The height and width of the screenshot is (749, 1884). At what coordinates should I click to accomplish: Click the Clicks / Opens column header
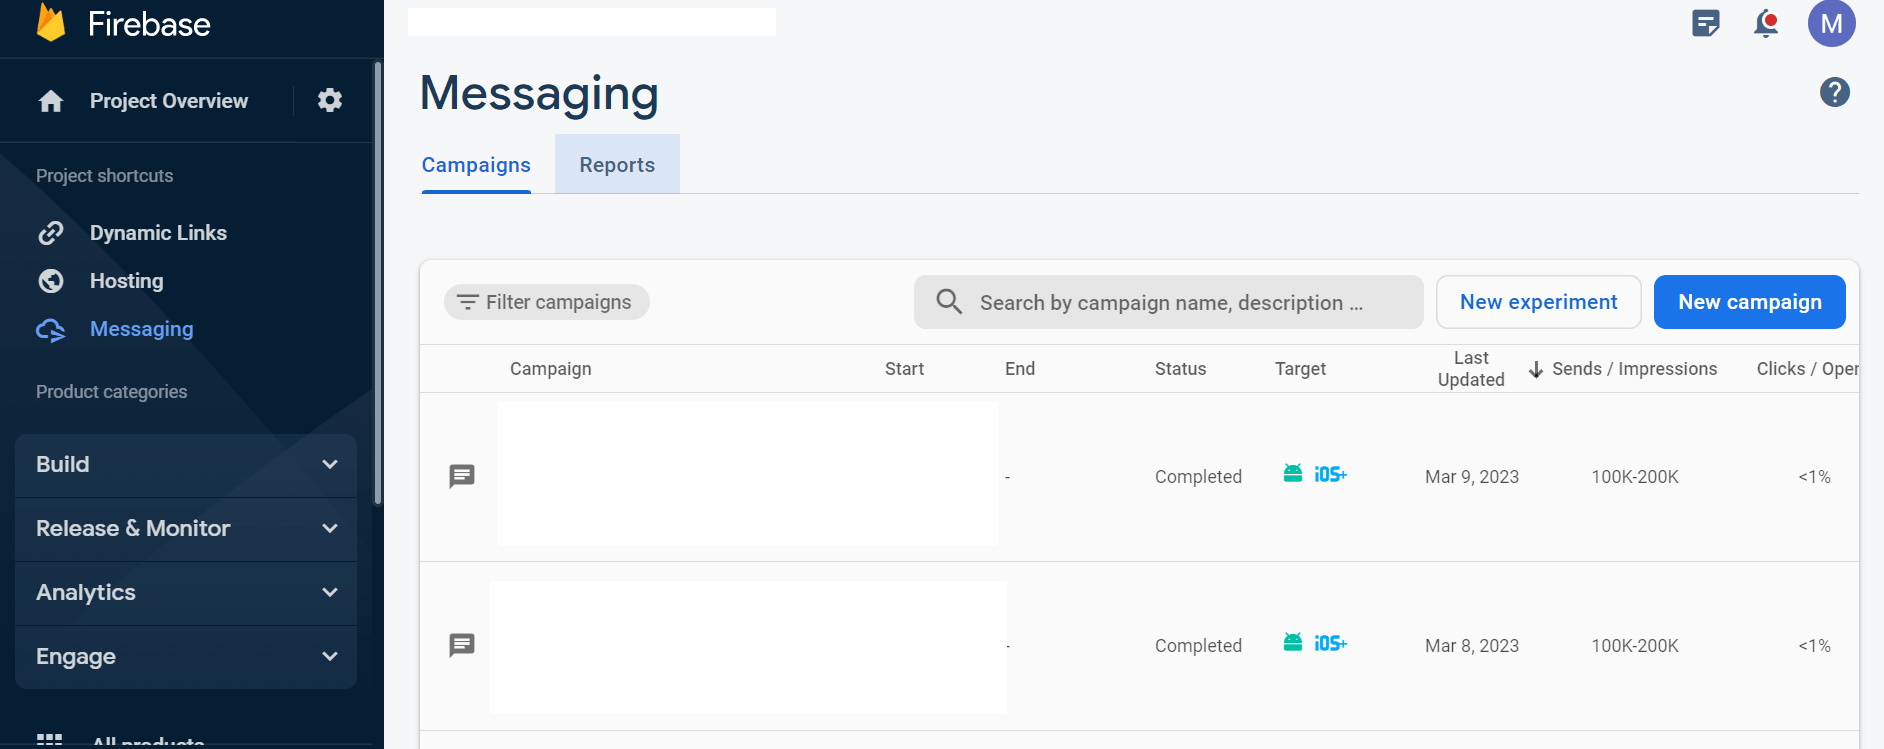pos(1808,369)
